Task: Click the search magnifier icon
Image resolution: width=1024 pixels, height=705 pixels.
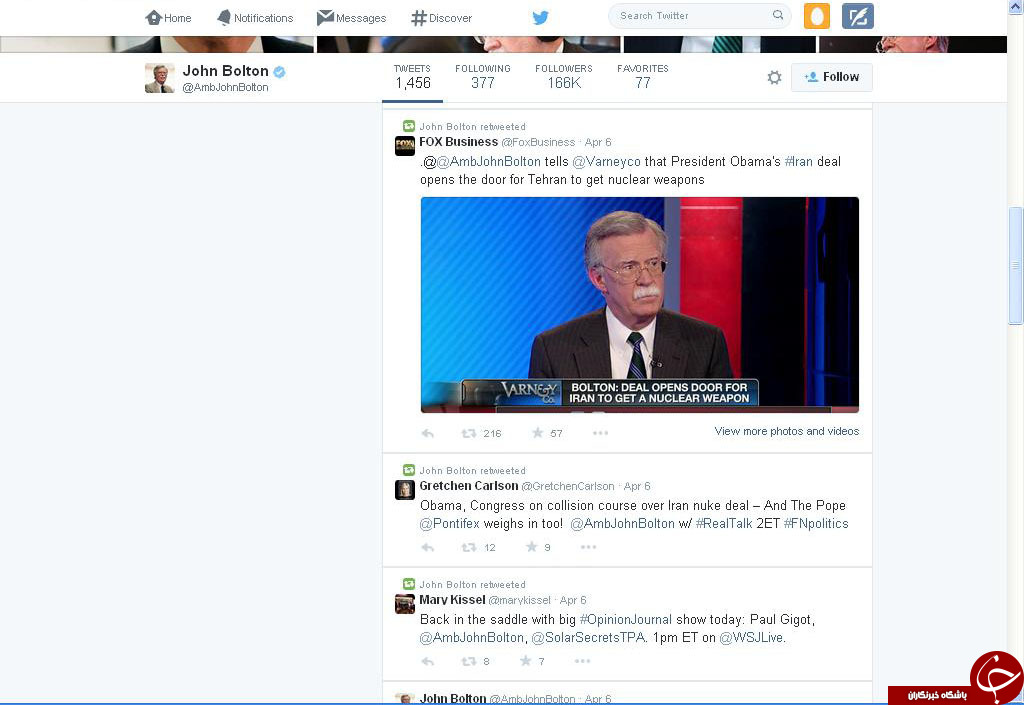Action: click(778, 15)
